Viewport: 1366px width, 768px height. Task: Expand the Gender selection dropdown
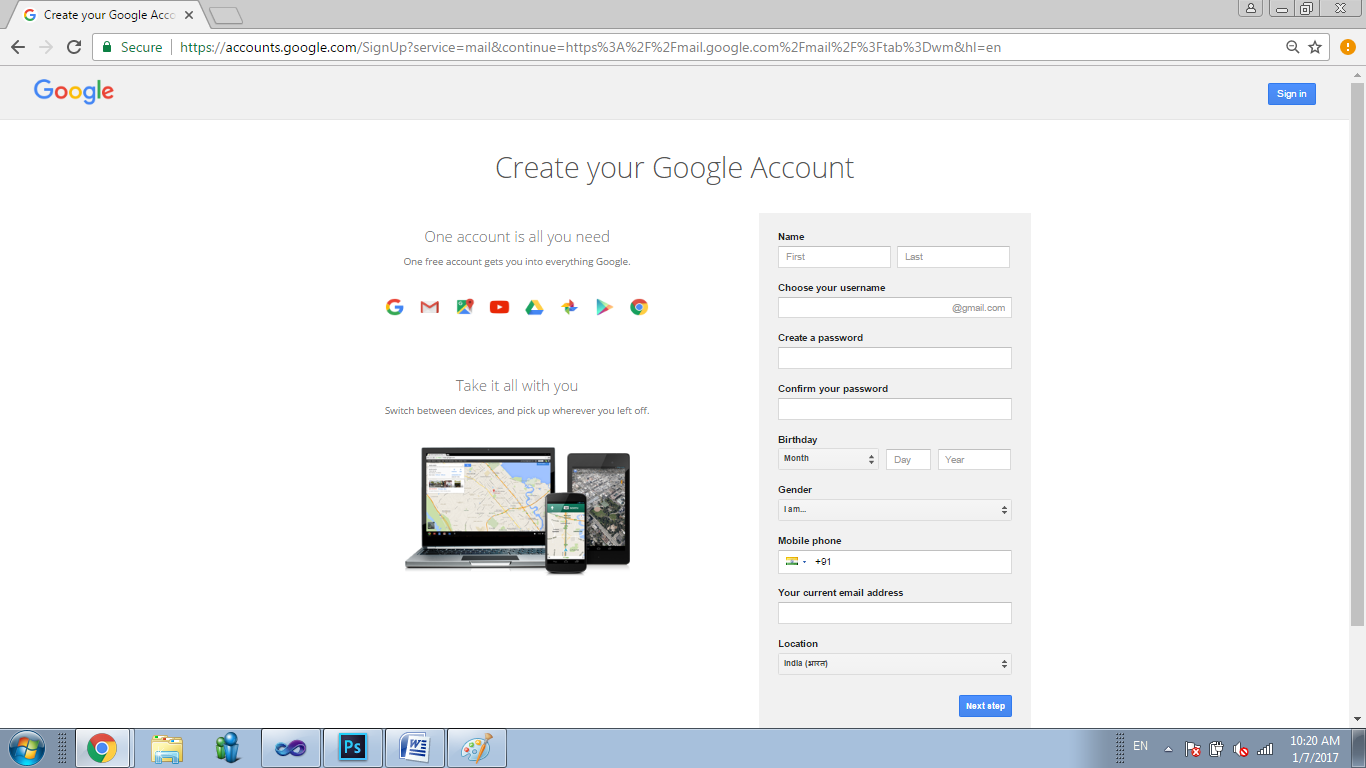point(894,509)
